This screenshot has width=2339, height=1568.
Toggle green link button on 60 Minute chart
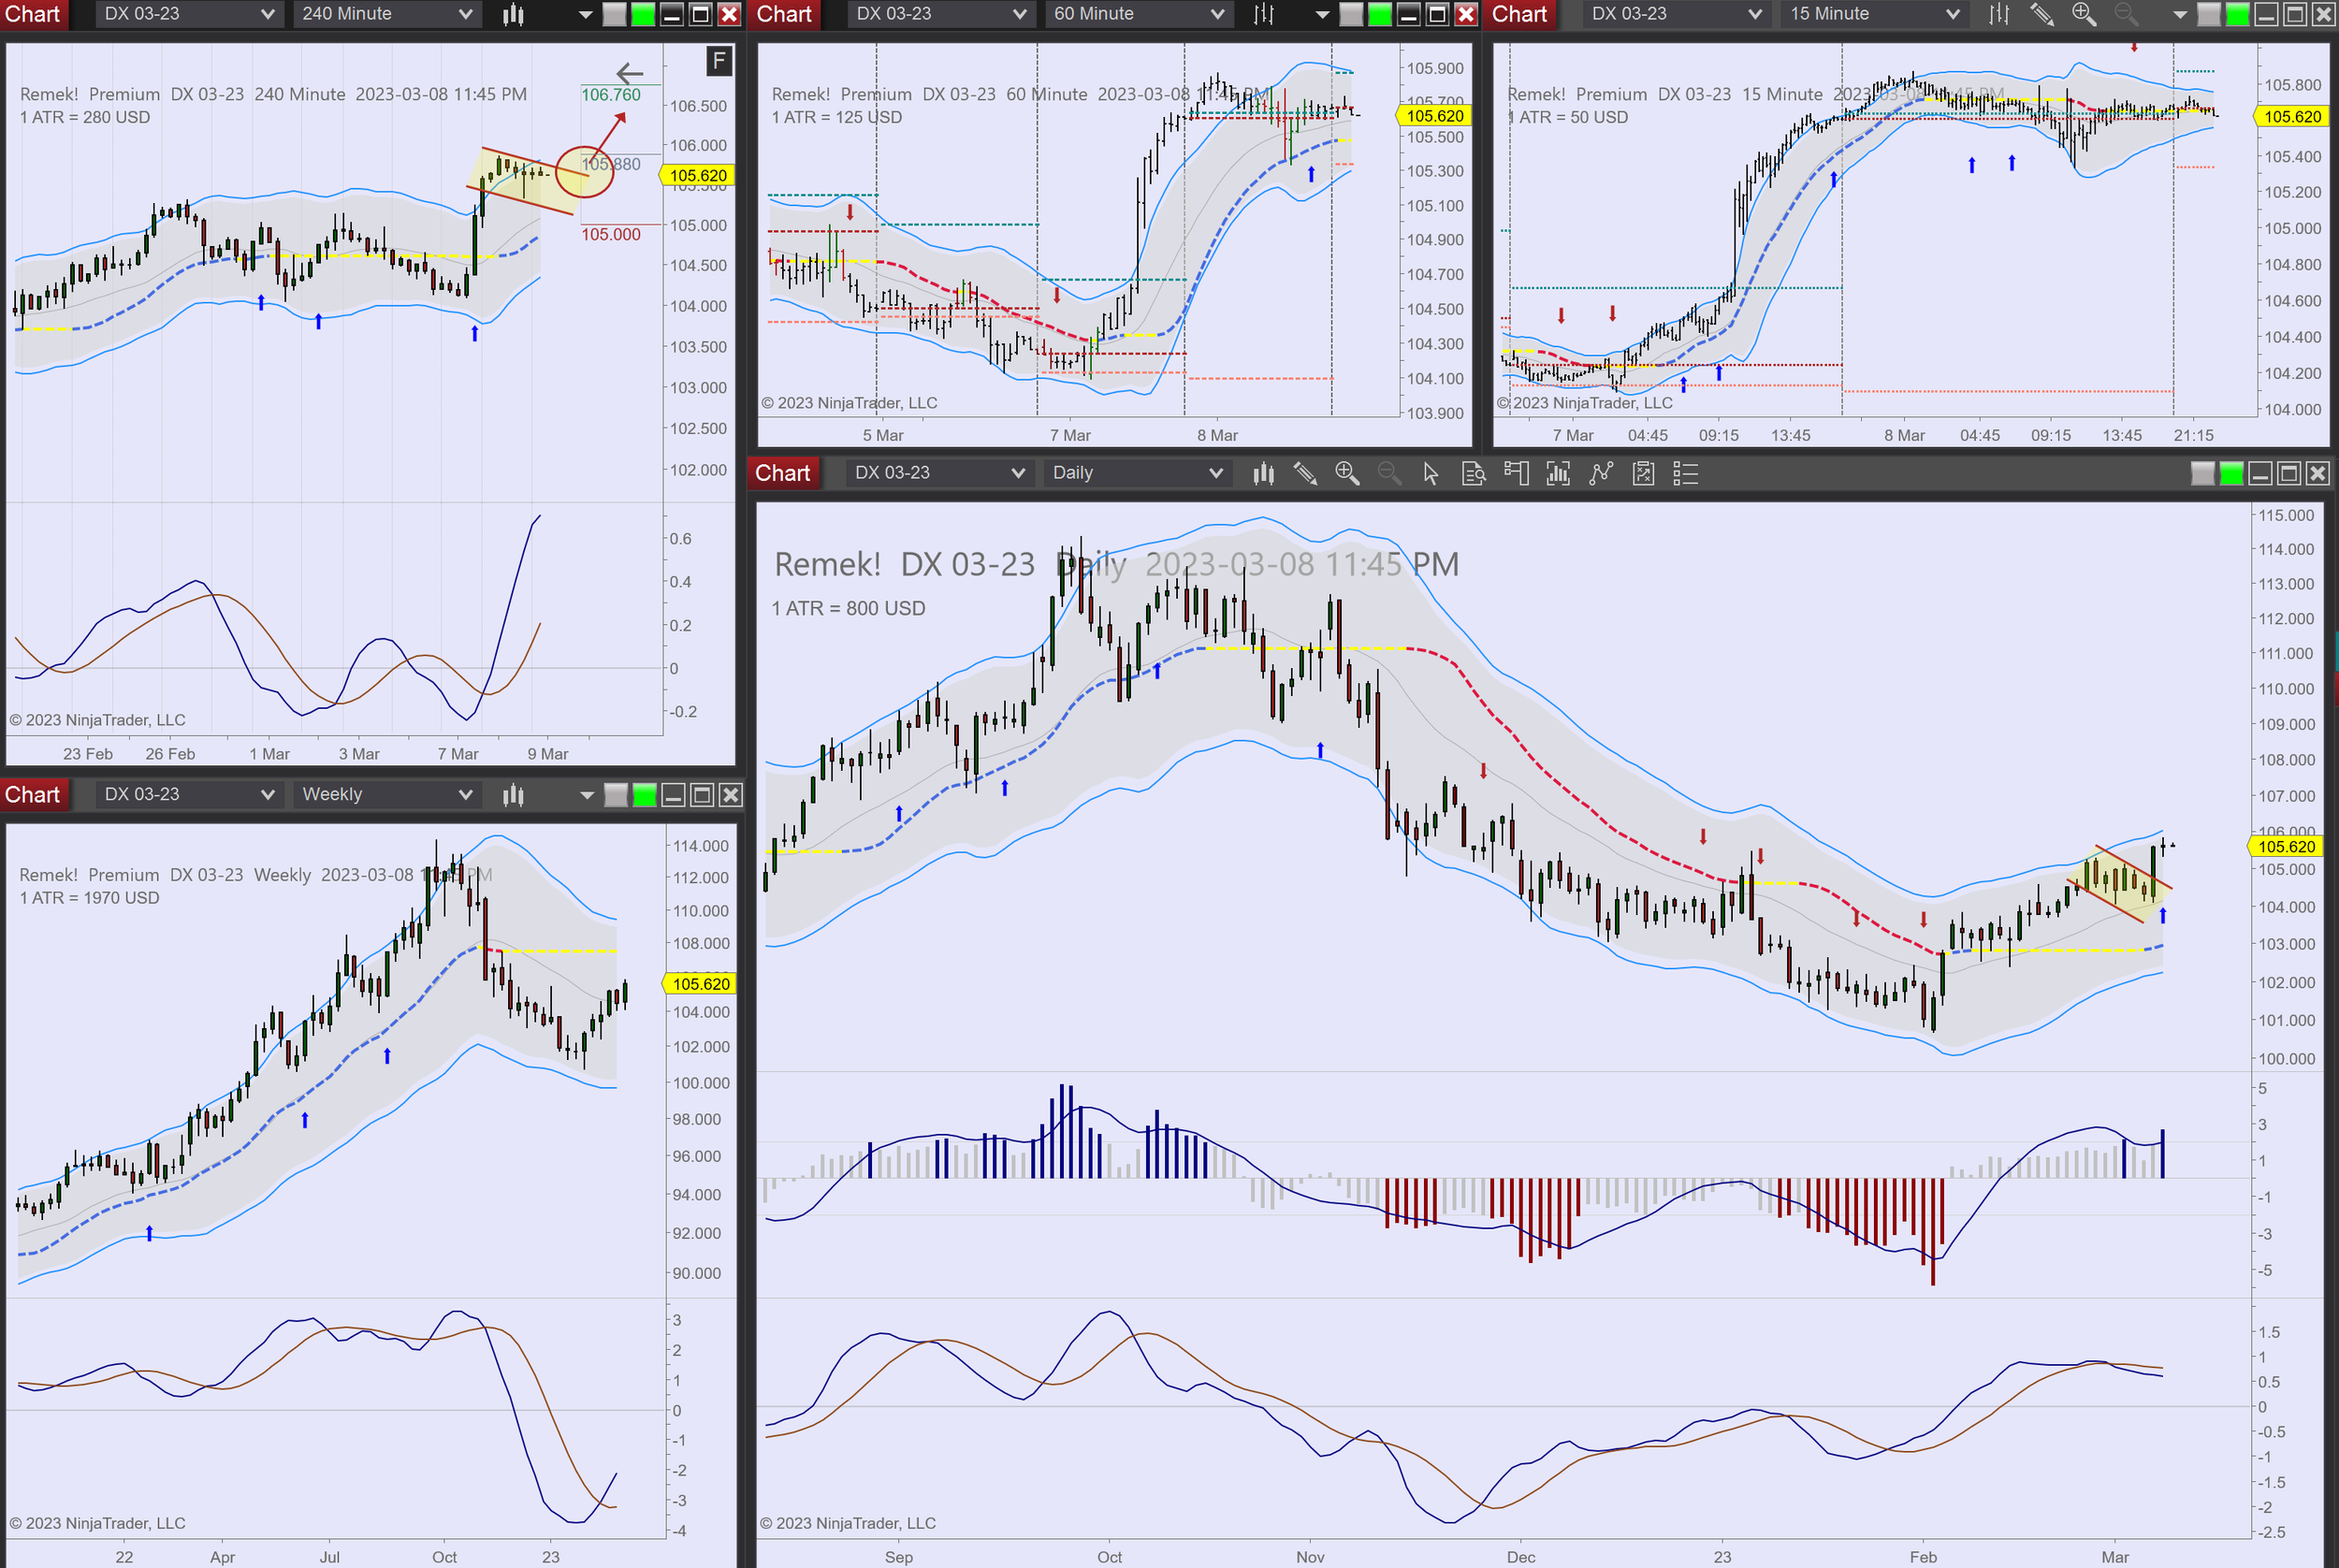1379,14
